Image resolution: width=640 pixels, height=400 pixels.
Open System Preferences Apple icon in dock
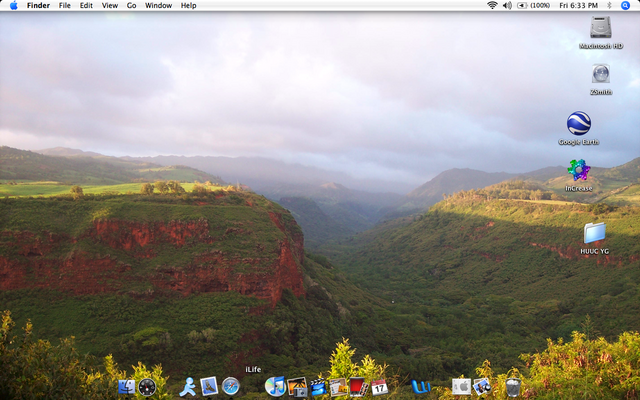(462, 387)
